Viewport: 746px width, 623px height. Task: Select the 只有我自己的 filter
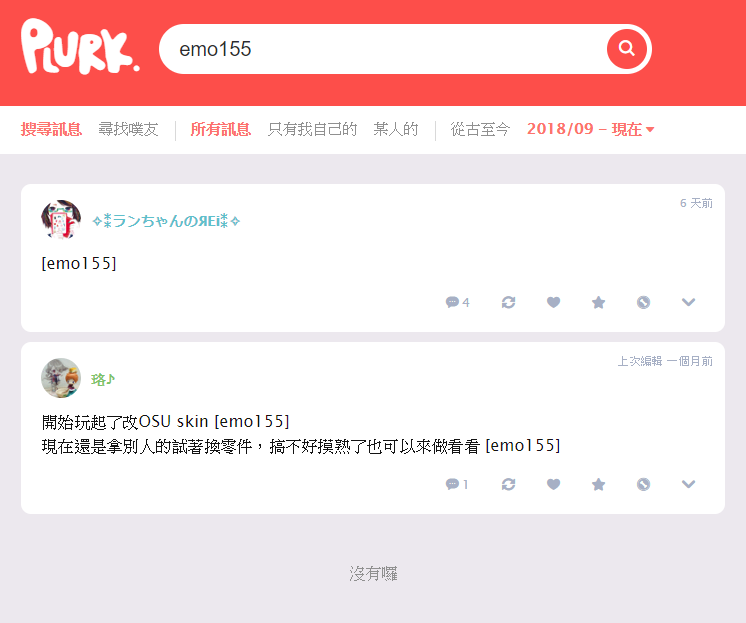[x=312, y=129]
